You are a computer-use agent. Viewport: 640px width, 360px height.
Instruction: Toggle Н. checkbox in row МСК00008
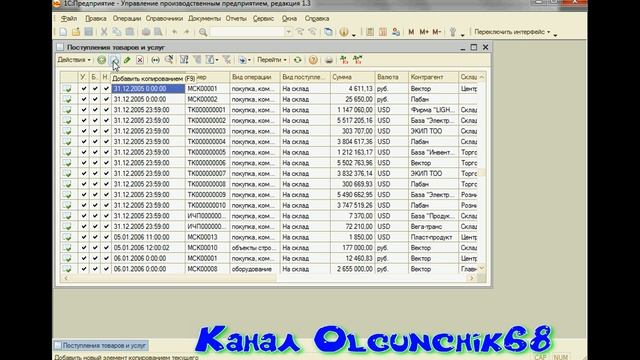point(106,269)
